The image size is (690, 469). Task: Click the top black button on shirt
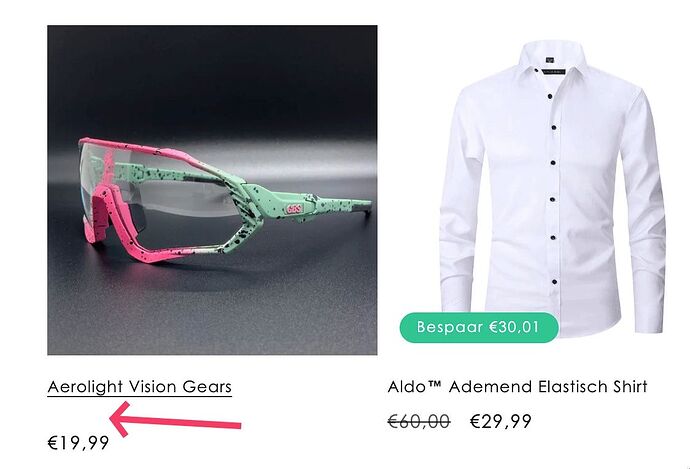pos(549,96)
